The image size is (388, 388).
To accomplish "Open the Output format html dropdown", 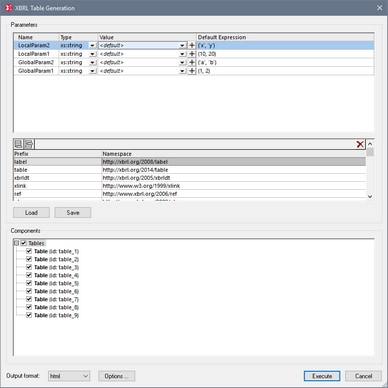I will point(69,376).
